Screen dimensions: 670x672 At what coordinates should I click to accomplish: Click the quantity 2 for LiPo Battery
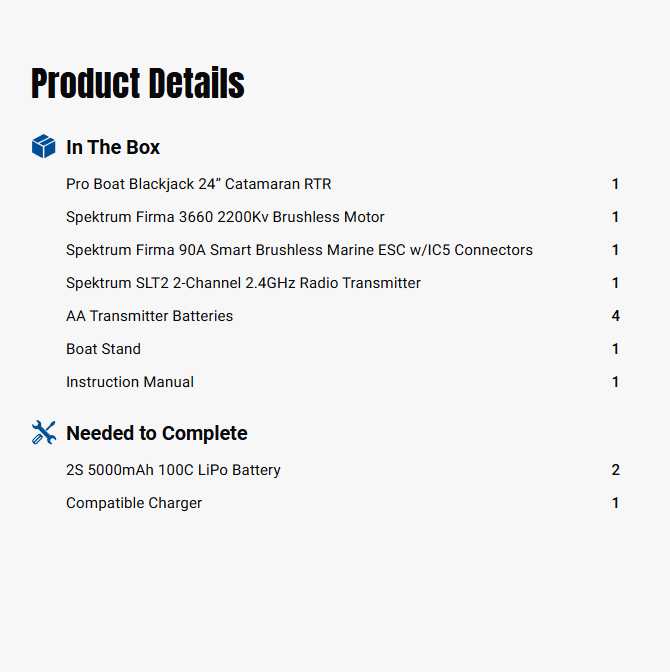(x=616, y=470)
